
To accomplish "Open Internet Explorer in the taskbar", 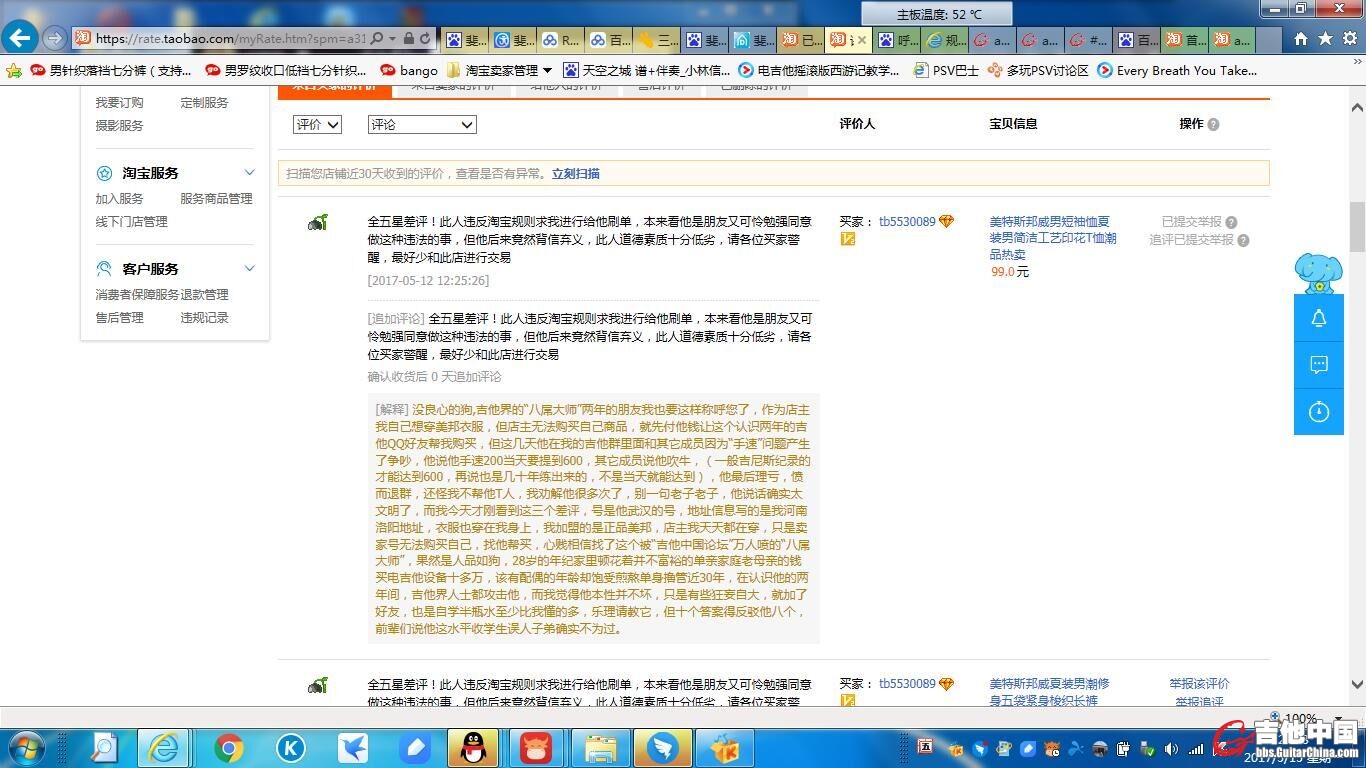I will [x=164, y=747].
